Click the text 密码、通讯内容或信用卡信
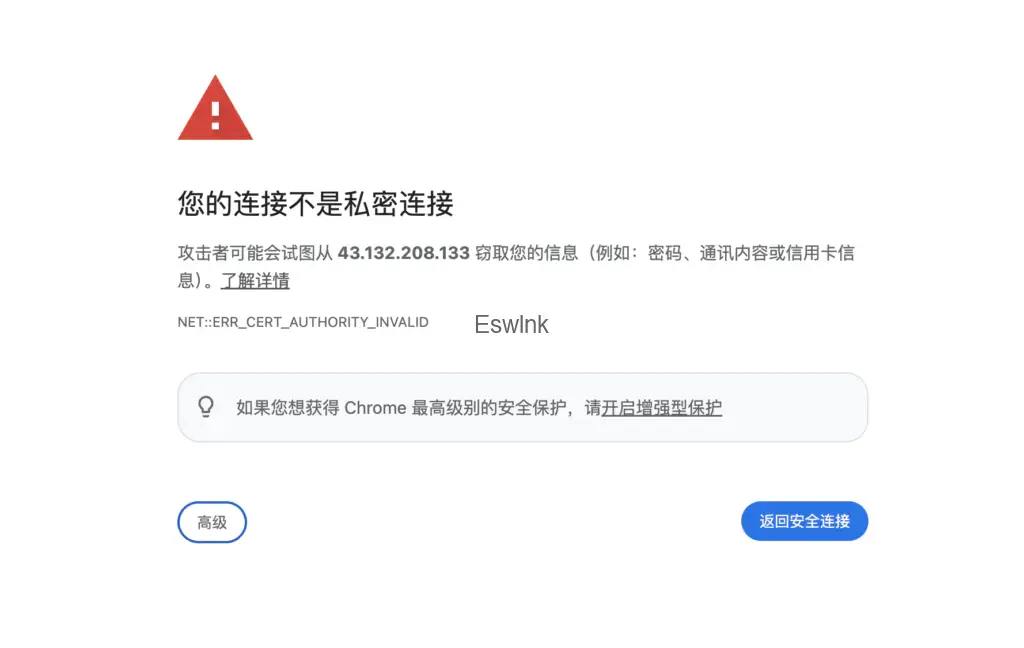Viewport: 1024px width, 648px height. 751,253
